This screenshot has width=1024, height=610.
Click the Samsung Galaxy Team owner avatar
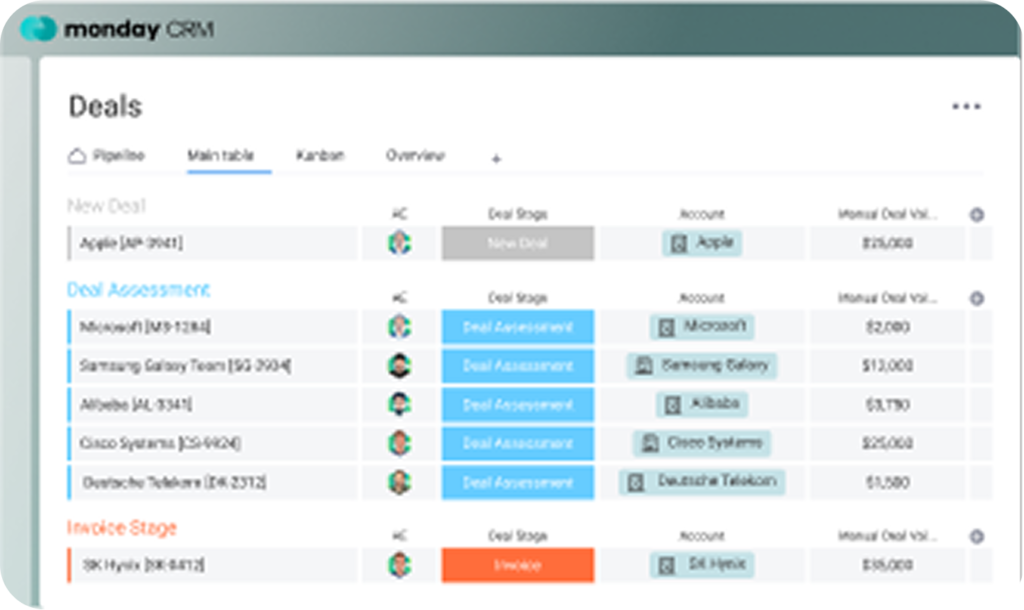(x=399, y=366)
